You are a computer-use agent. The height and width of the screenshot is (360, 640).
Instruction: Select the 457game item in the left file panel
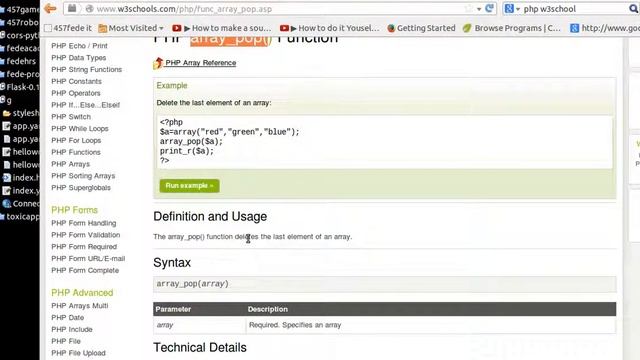tap(20, 9)
